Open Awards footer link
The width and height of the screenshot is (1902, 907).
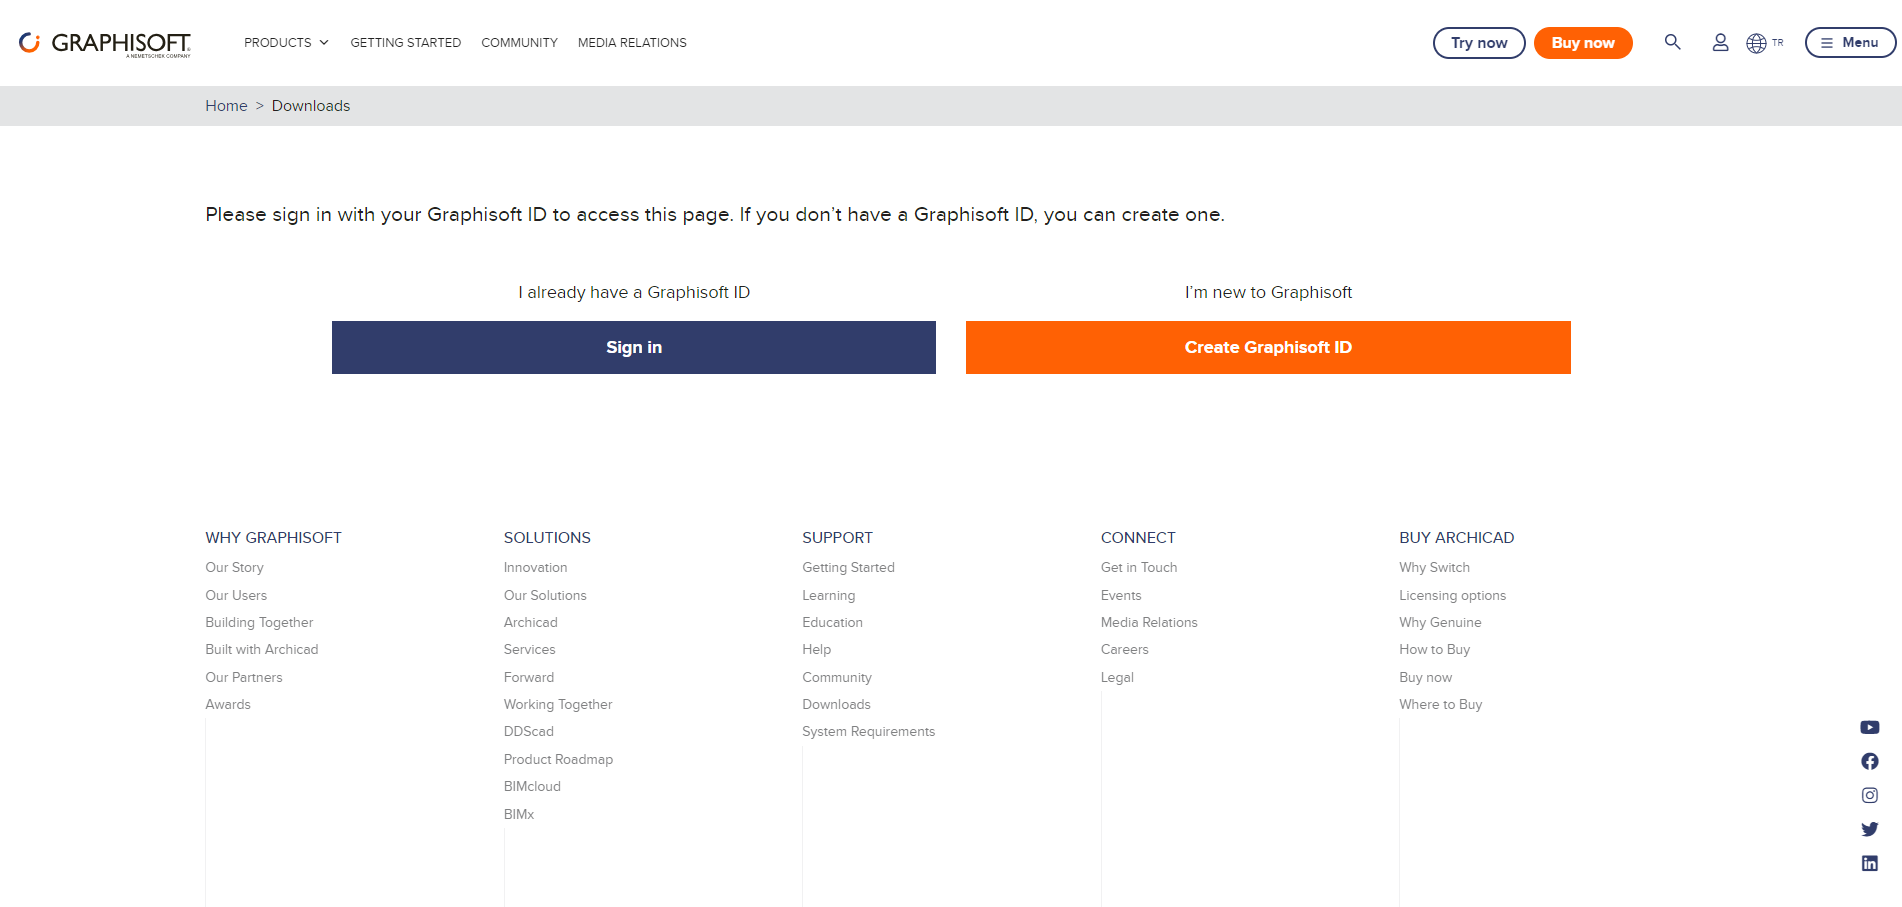(x=228, y=704)
